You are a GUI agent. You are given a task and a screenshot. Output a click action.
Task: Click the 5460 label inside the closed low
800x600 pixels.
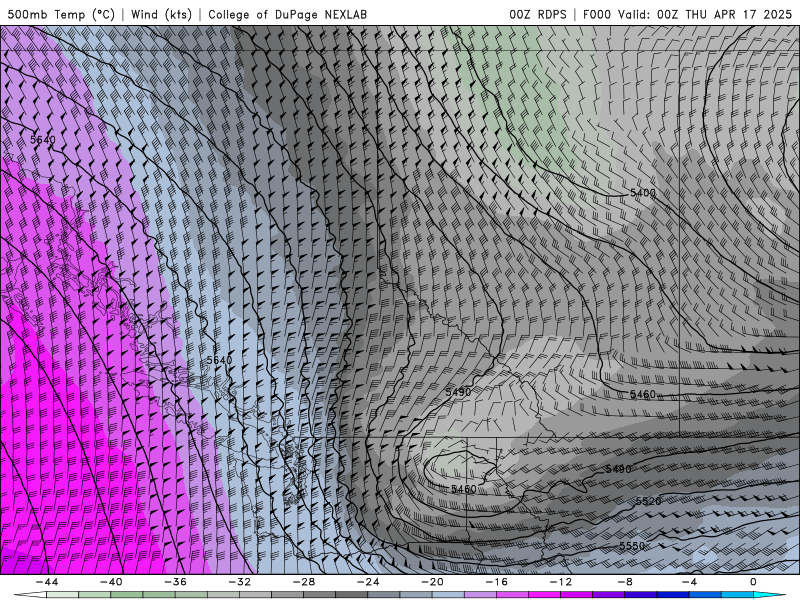(x=463, y=489)
